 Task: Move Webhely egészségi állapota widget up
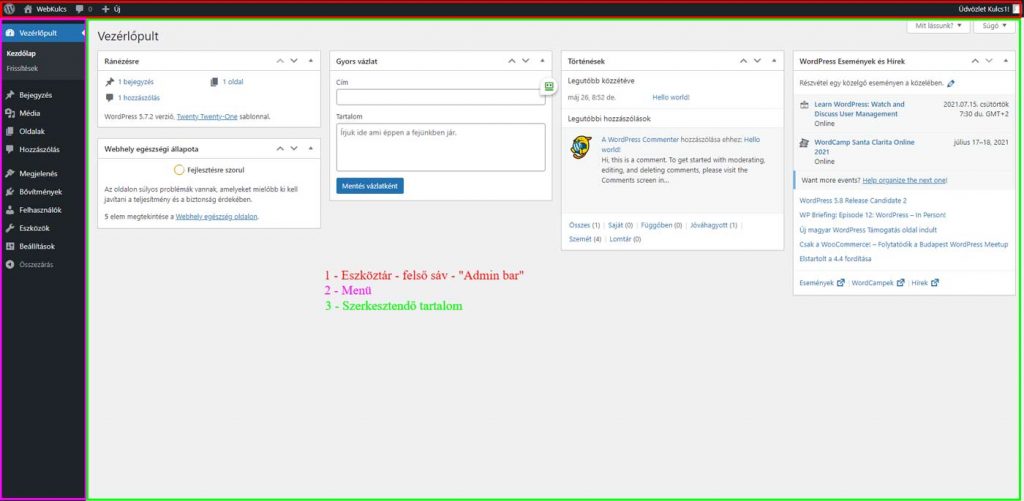[280, 148]
